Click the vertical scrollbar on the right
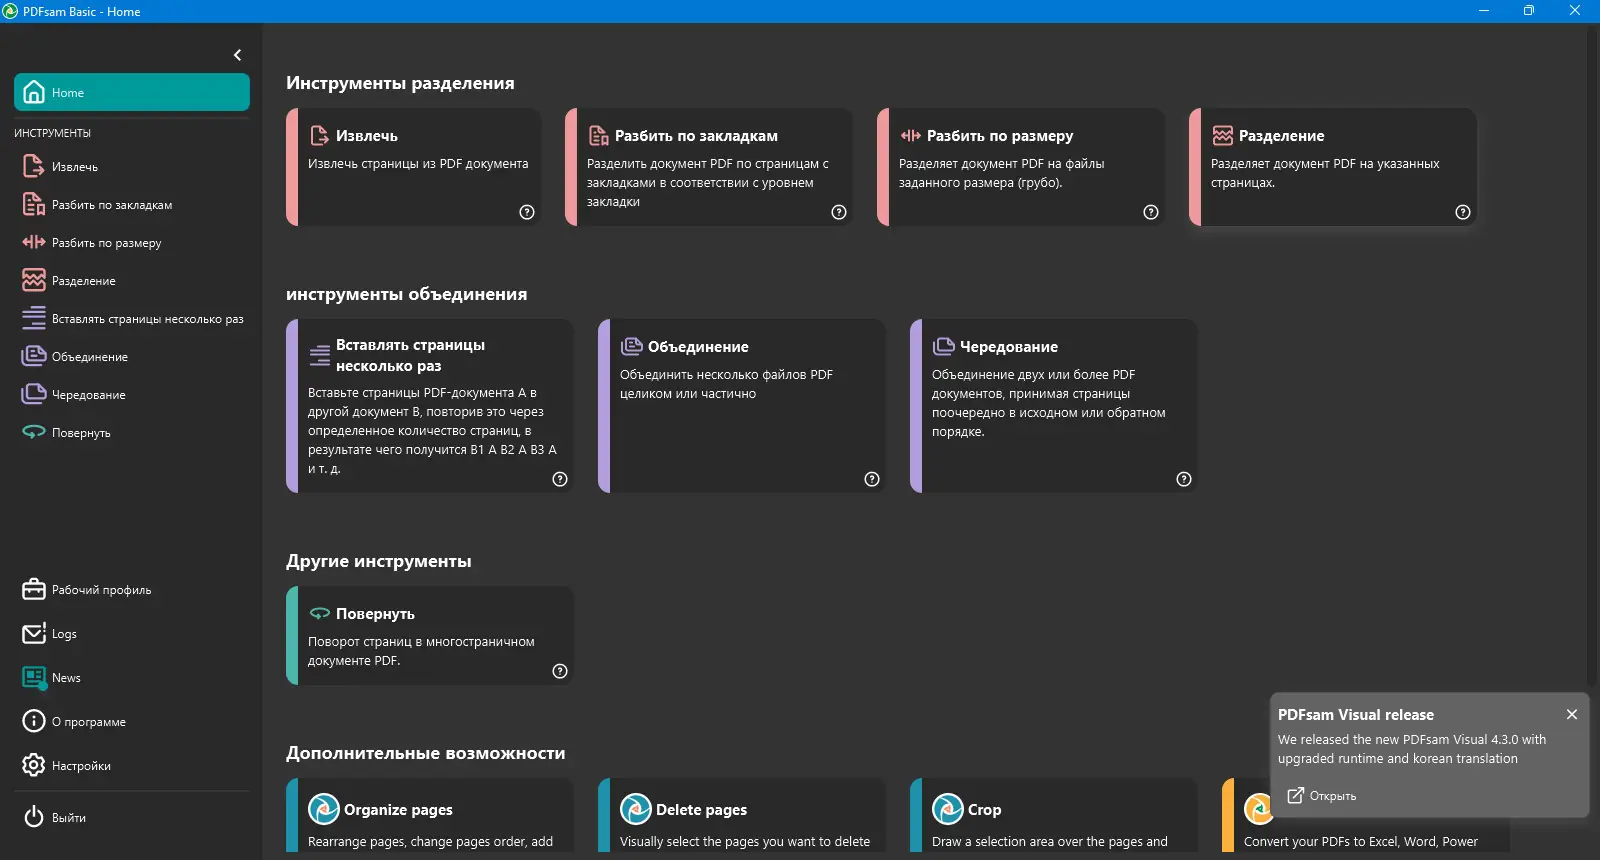The height and width of the screenshot is (860, 1600). coord(1591,356)
